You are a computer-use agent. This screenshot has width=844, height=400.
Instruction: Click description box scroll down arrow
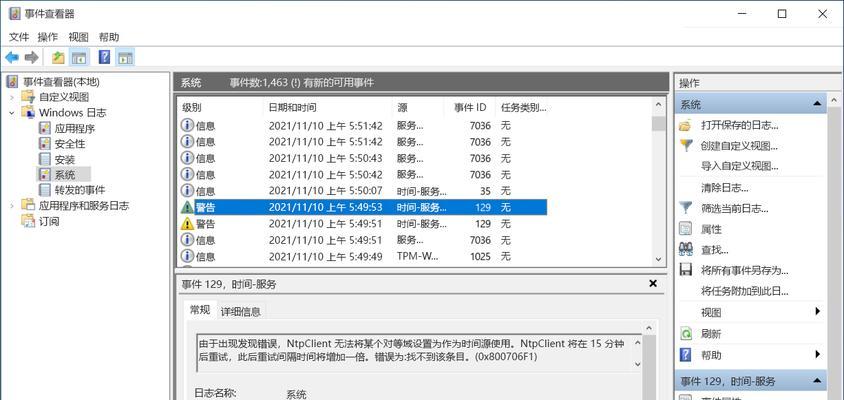tap(638, 364)
